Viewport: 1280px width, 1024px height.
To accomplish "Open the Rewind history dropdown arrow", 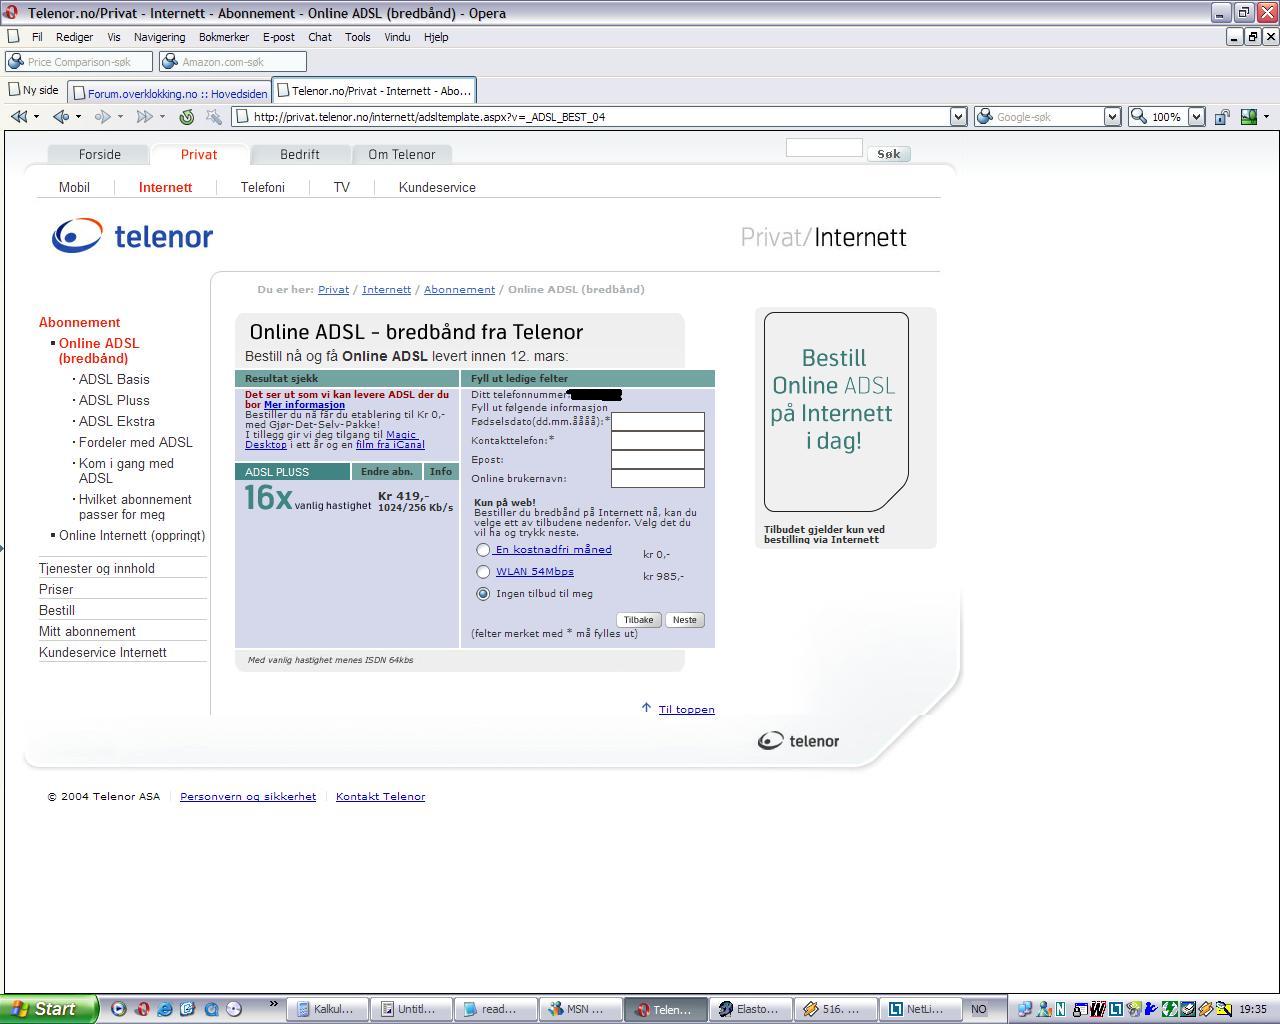I will 36,117.
